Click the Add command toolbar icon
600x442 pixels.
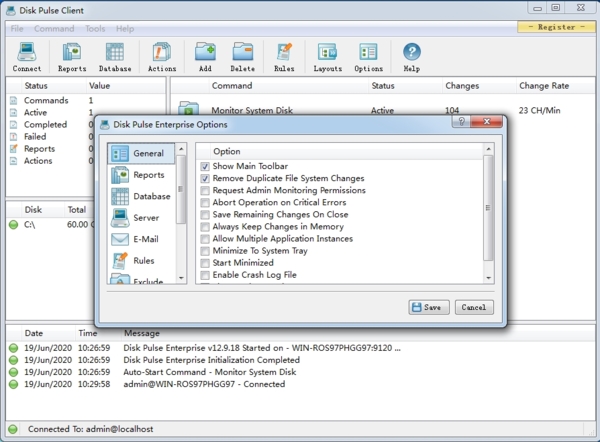pyautogui.click(x=205, y=57)
